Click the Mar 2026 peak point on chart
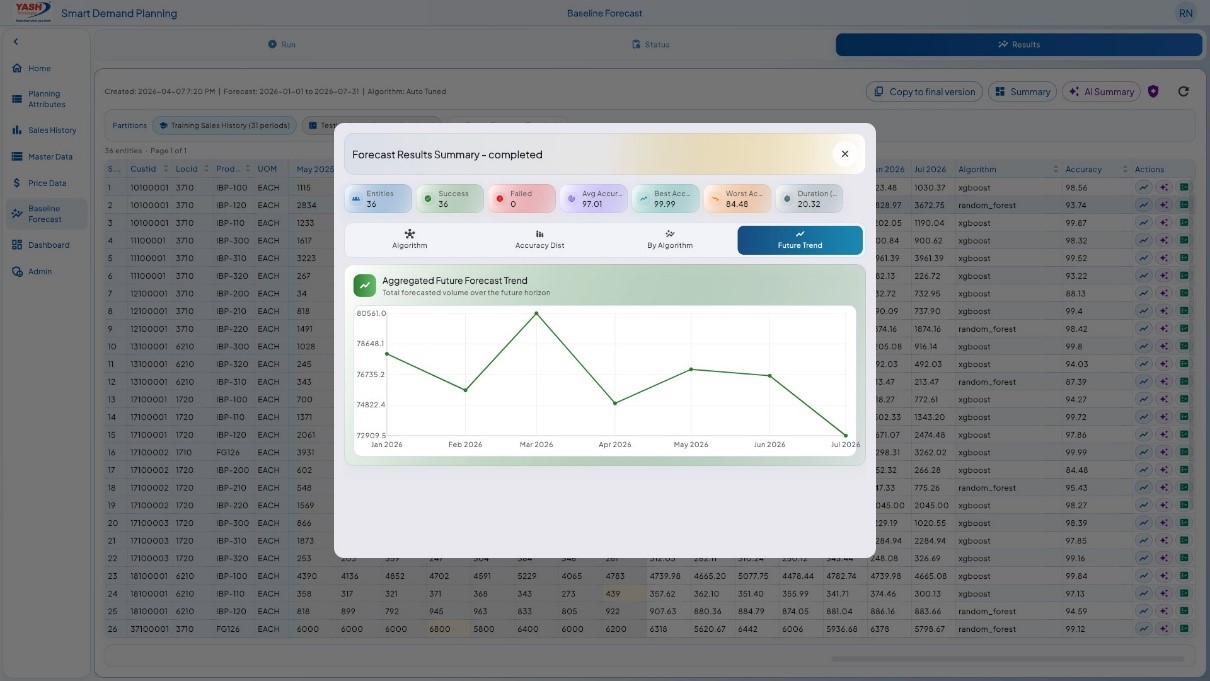Viewport: 1210px width, 681px height. coord(537,313)
